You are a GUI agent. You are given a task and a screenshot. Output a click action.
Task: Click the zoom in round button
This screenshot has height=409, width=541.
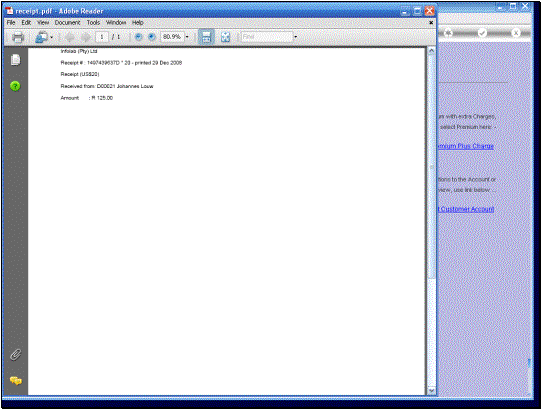(x=151, y=37)
